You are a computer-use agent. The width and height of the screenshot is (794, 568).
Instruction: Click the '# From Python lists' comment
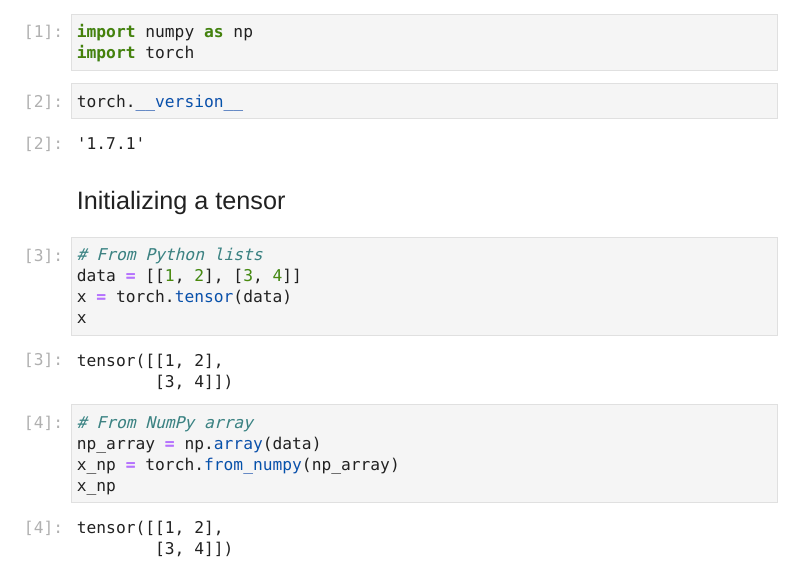[x=169, y=254]
